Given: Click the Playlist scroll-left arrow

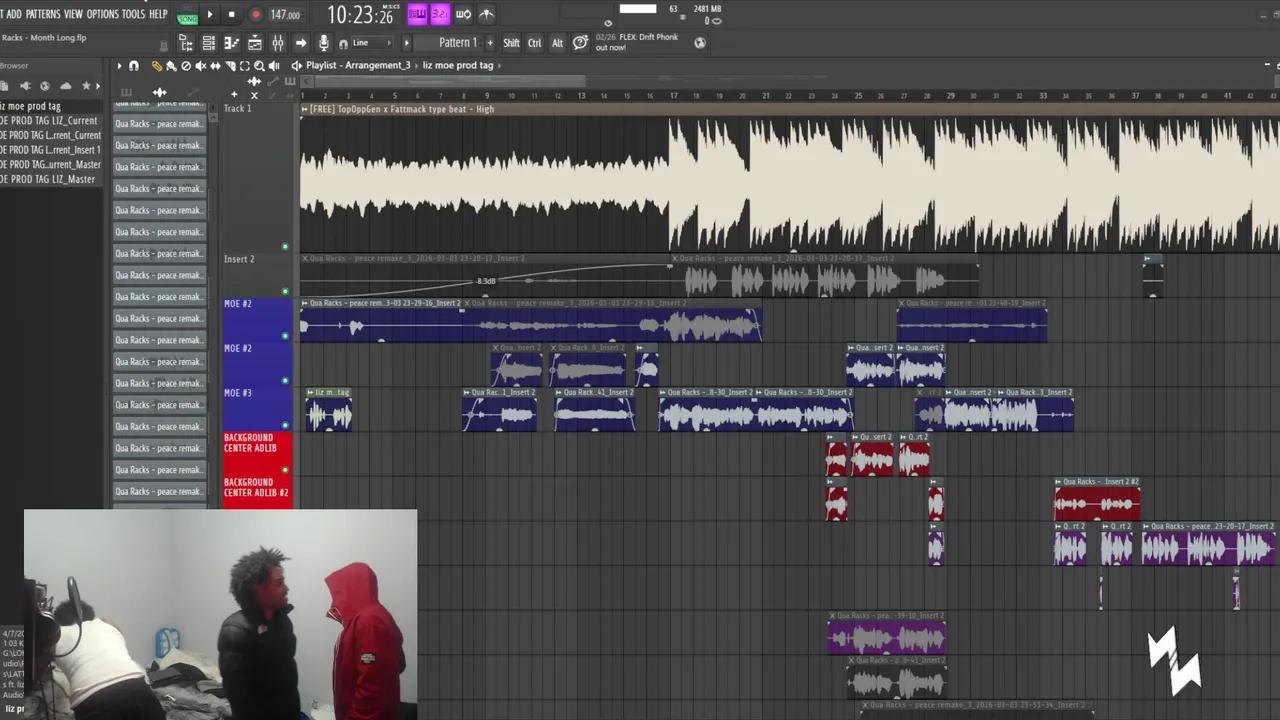Looking at the screenshot, I should coord(306,81).
